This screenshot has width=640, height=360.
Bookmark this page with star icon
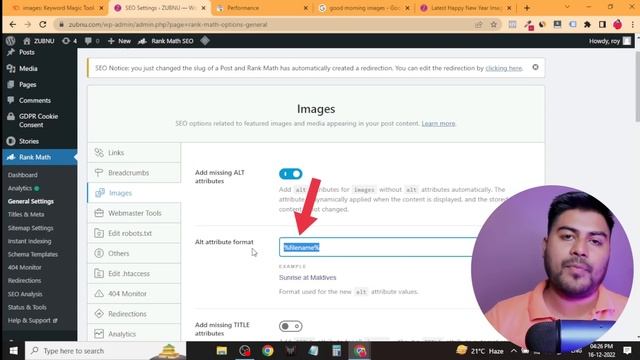(x=493, y=24)
